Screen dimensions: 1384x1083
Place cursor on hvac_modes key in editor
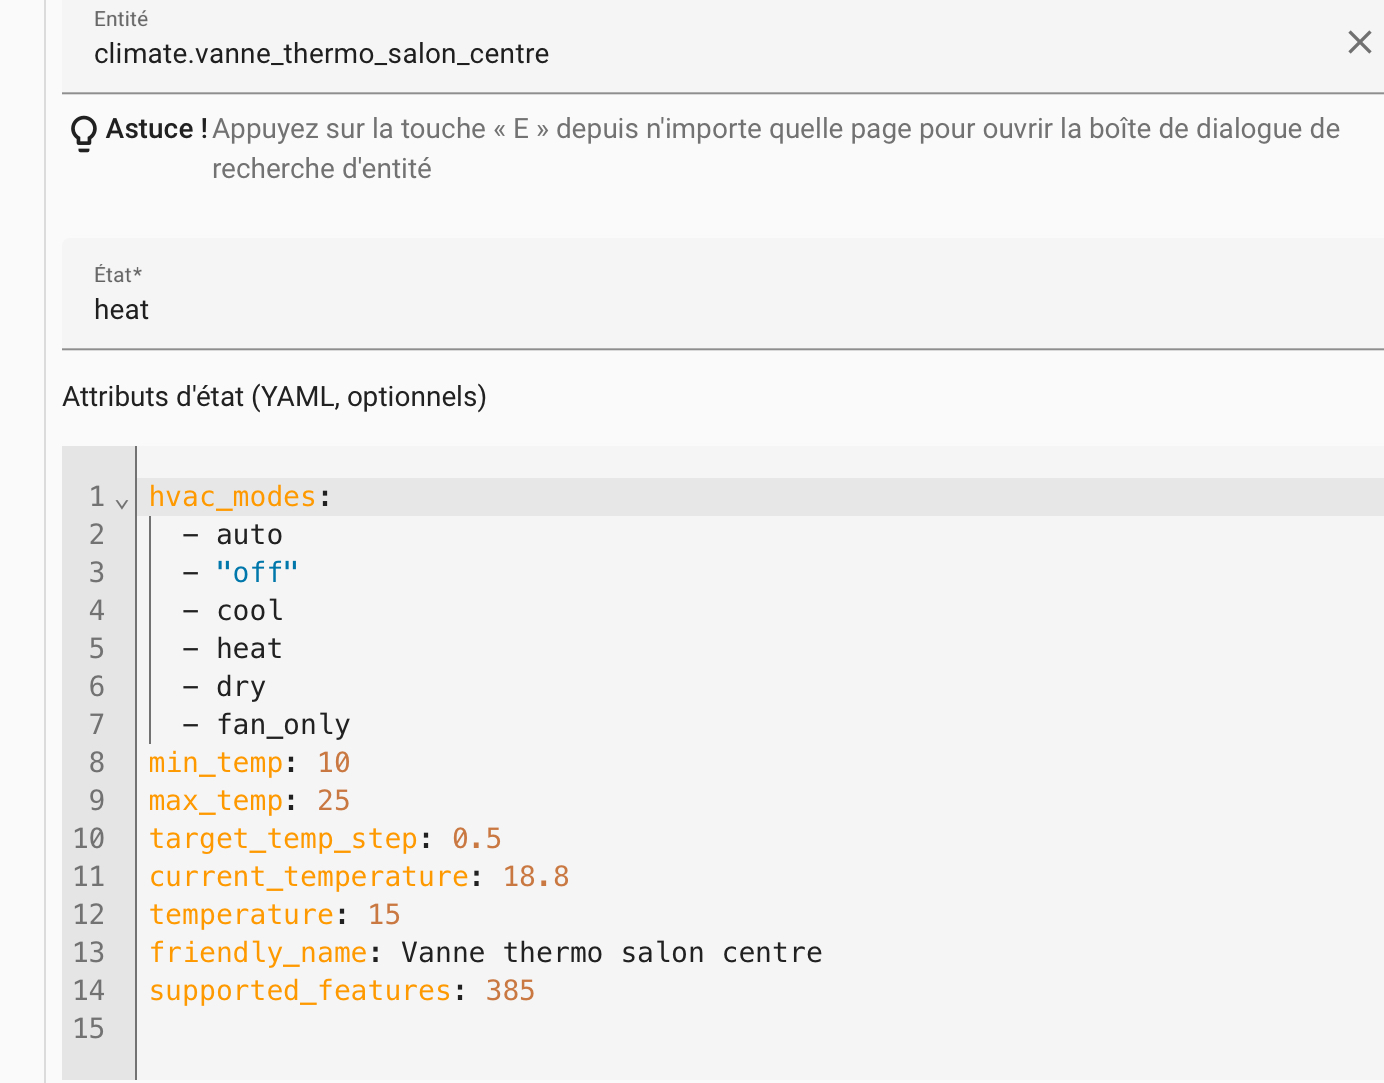(232, 497)
